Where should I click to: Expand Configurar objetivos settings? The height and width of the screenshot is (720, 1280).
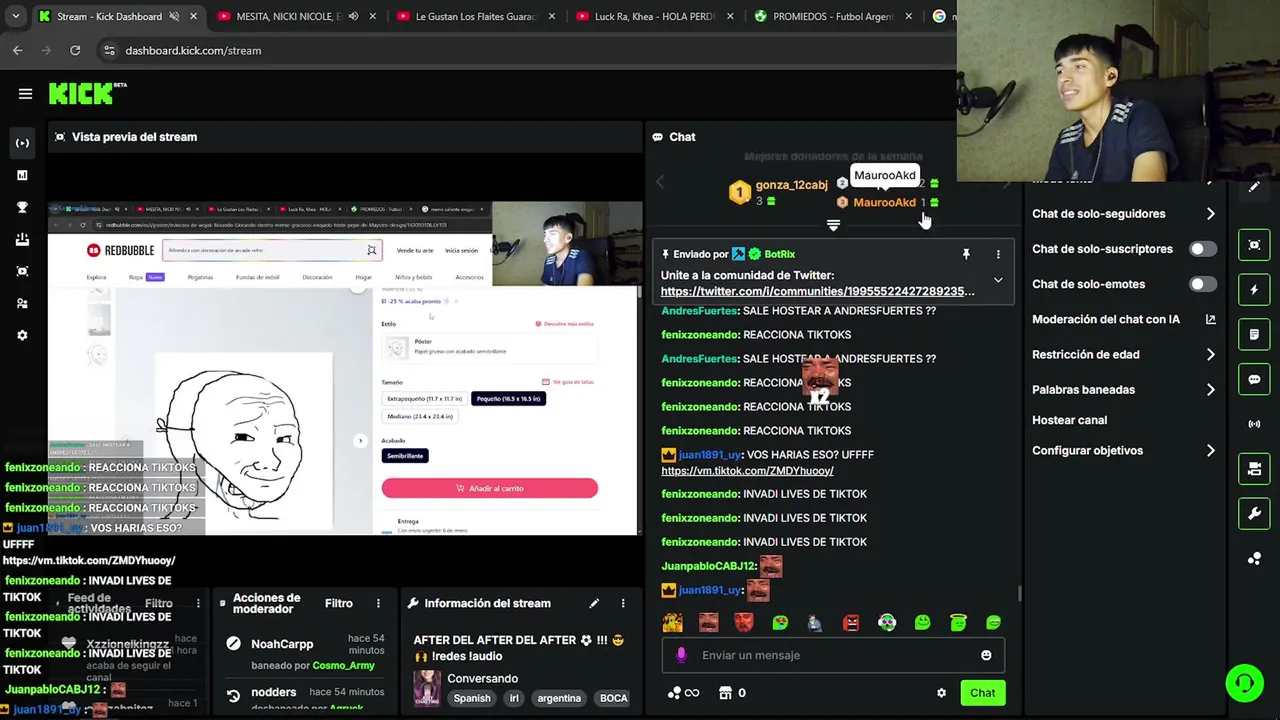pyautogui.click(x=1210, y=451)
